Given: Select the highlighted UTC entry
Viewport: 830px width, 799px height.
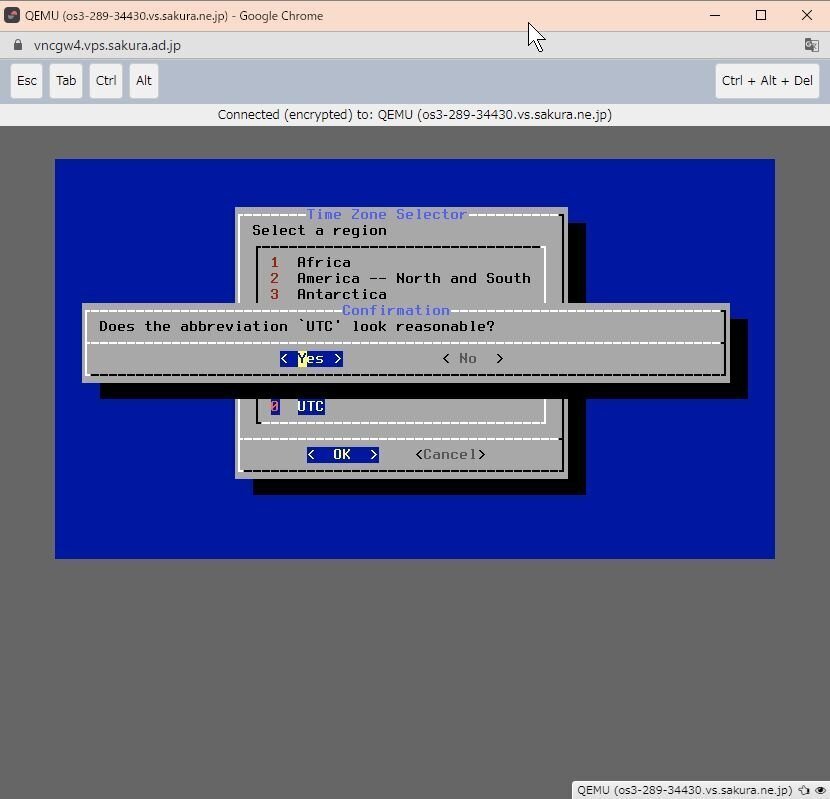Looking at the screenshot, I should coord(311,407).
